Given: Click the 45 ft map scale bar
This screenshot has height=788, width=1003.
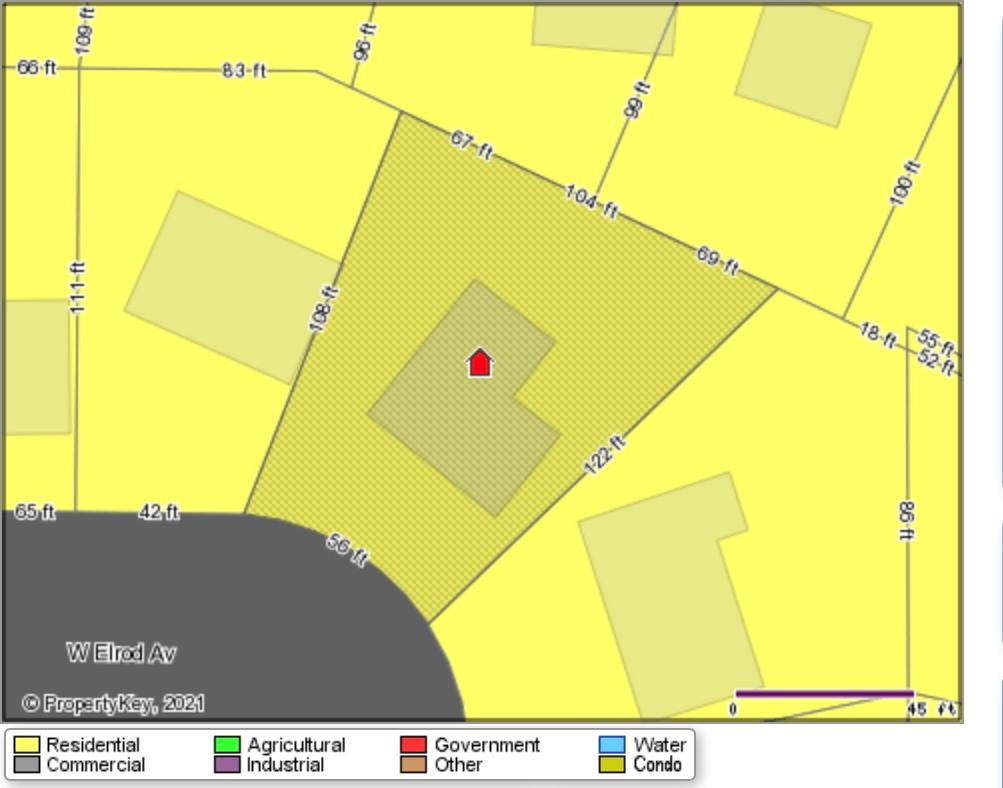Looking at the screenshot, I should coord(824,693).
